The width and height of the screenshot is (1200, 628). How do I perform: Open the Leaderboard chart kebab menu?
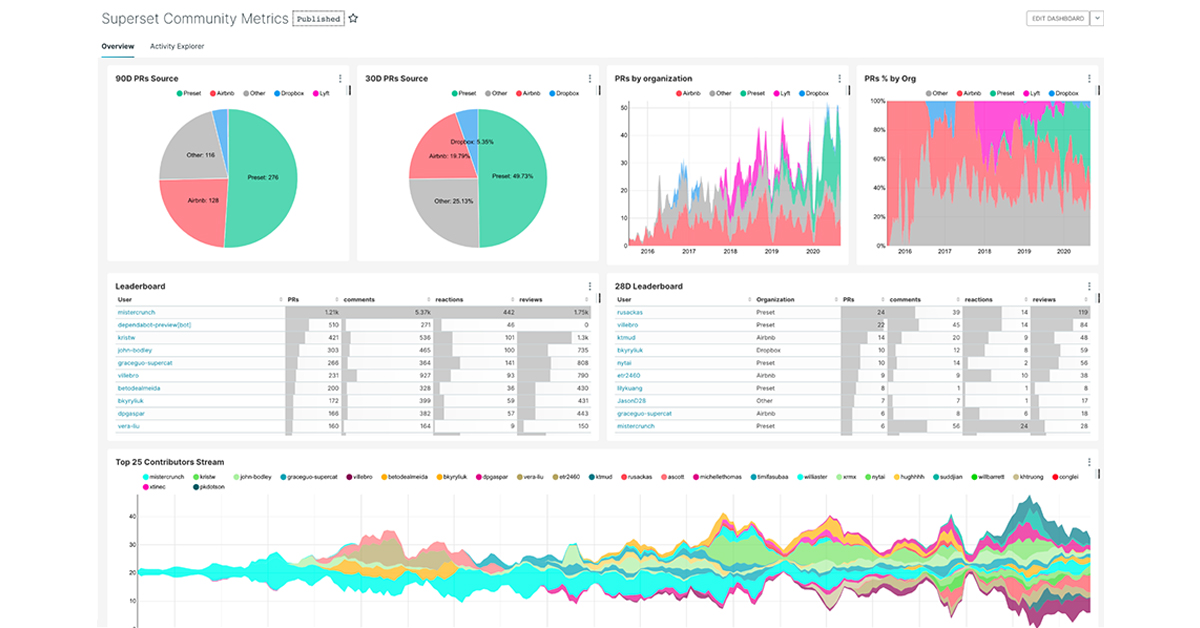click(x=590, y=286)
